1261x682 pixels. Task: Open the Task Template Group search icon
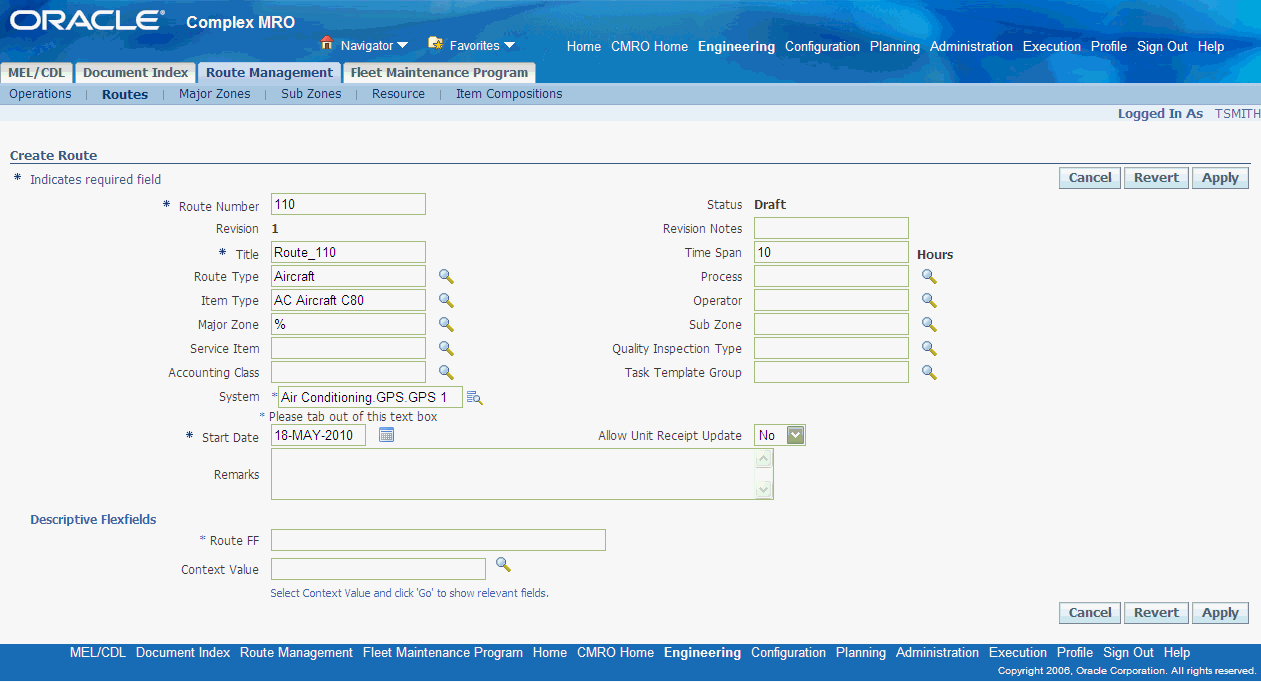coord(929,373)
